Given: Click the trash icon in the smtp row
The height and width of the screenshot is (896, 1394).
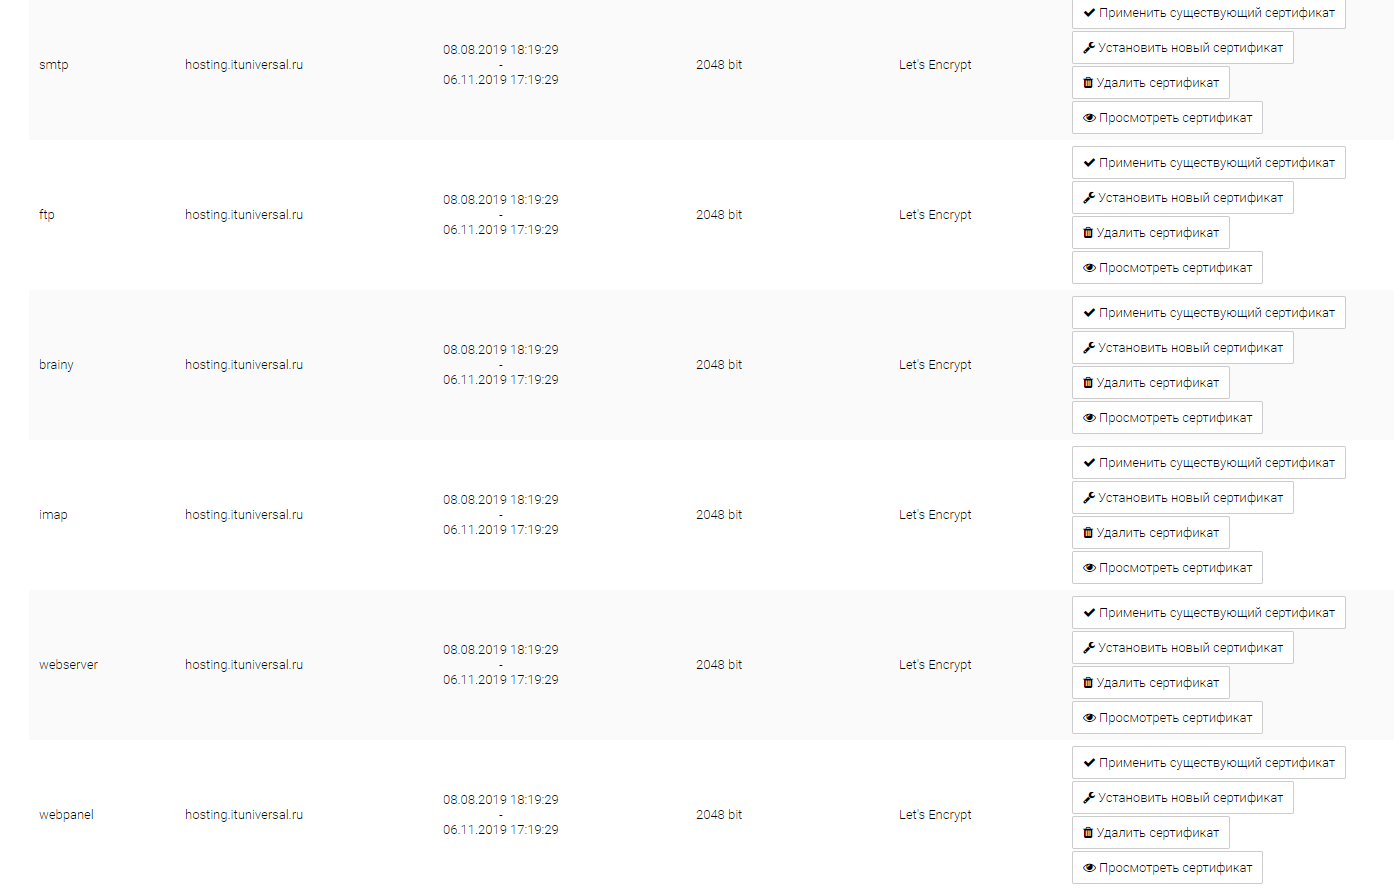Looking at the screenshot, I should point(1088,83).
